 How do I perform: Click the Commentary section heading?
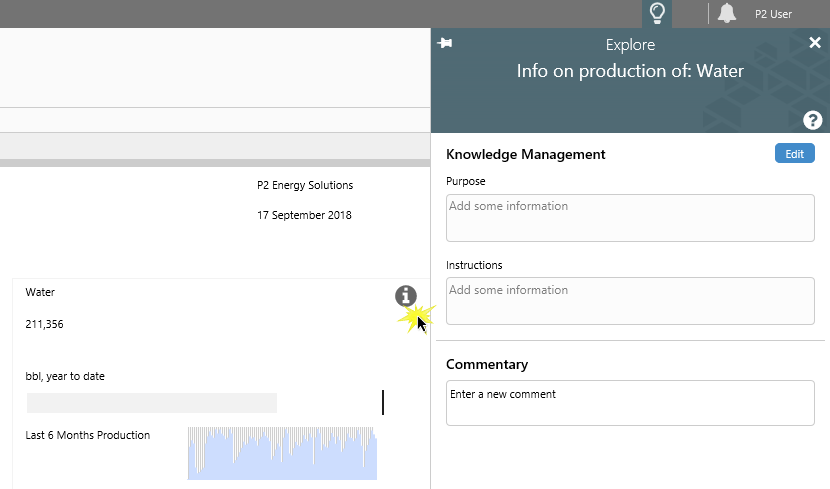(487, 364)
